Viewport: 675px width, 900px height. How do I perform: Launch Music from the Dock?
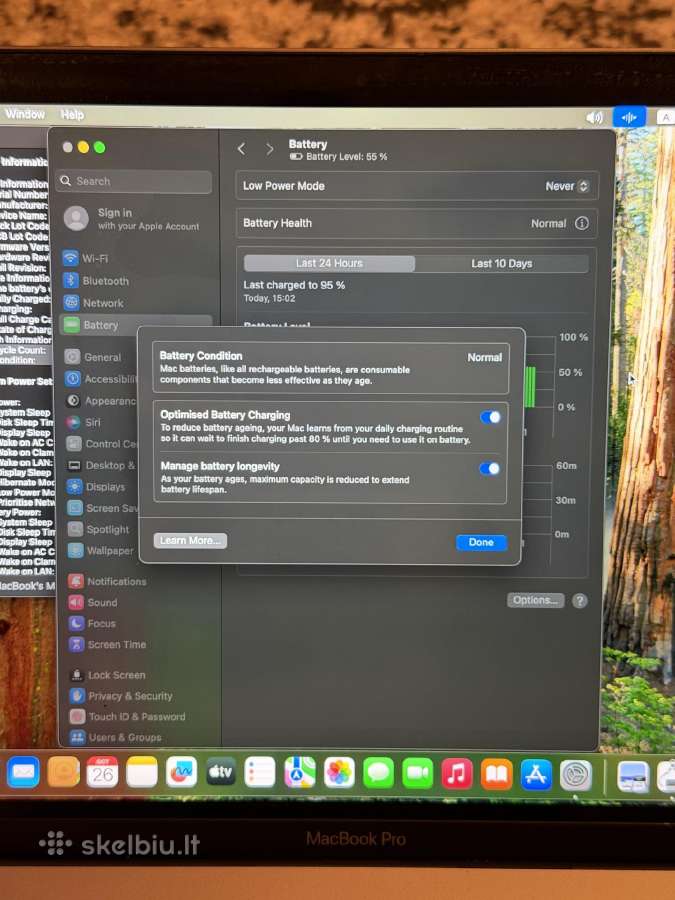457,773
